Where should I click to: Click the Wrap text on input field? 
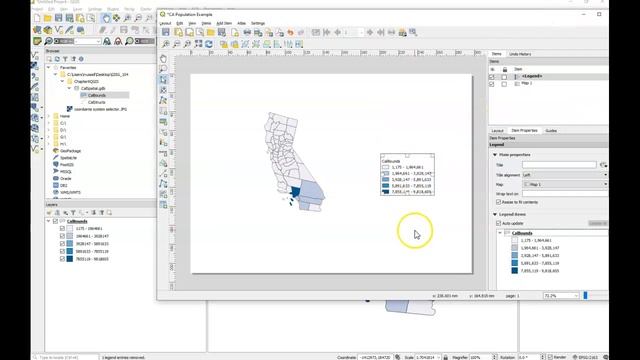(x=565, y=194)
